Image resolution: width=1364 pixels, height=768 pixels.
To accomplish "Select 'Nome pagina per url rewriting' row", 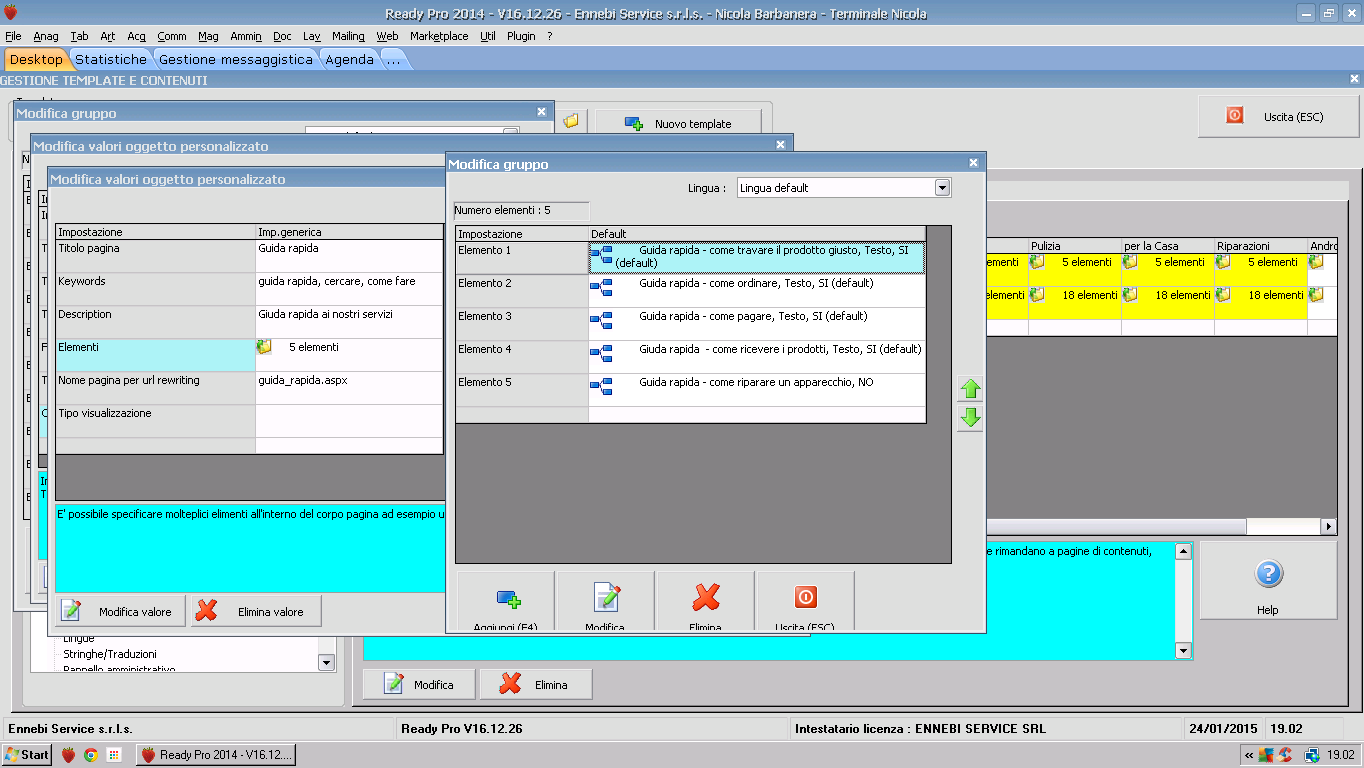I will (x=249, y=388).
